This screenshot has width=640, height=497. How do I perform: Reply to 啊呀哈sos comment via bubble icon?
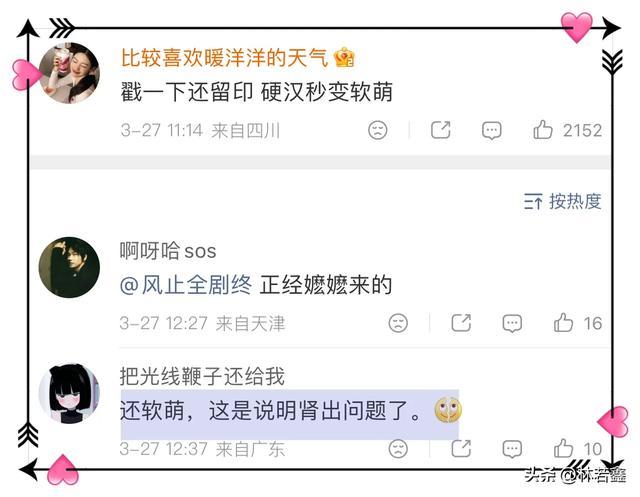512,324
